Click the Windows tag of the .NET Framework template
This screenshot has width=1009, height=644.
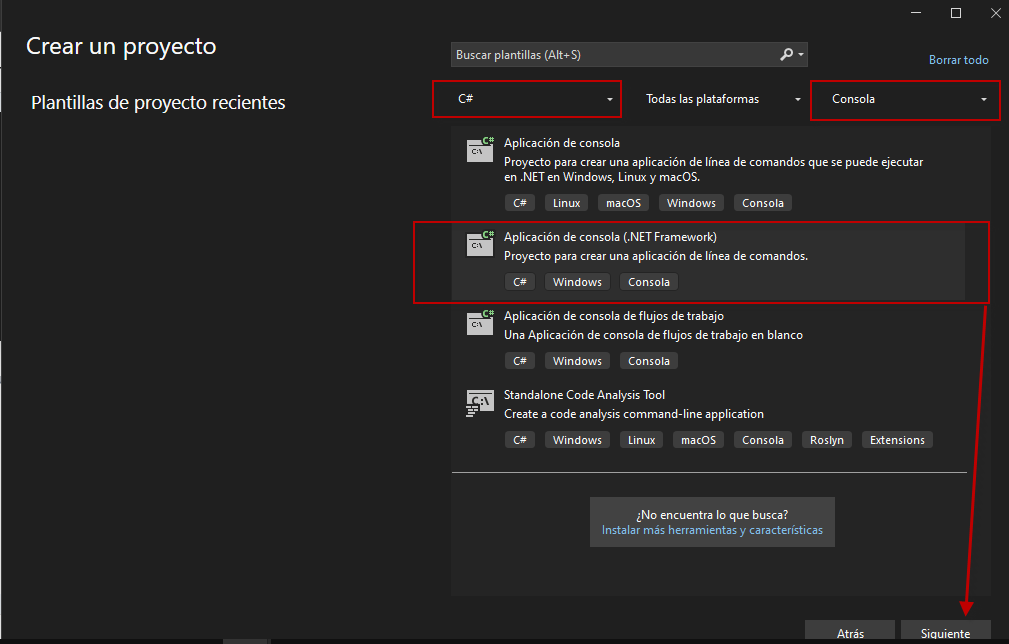577,282
